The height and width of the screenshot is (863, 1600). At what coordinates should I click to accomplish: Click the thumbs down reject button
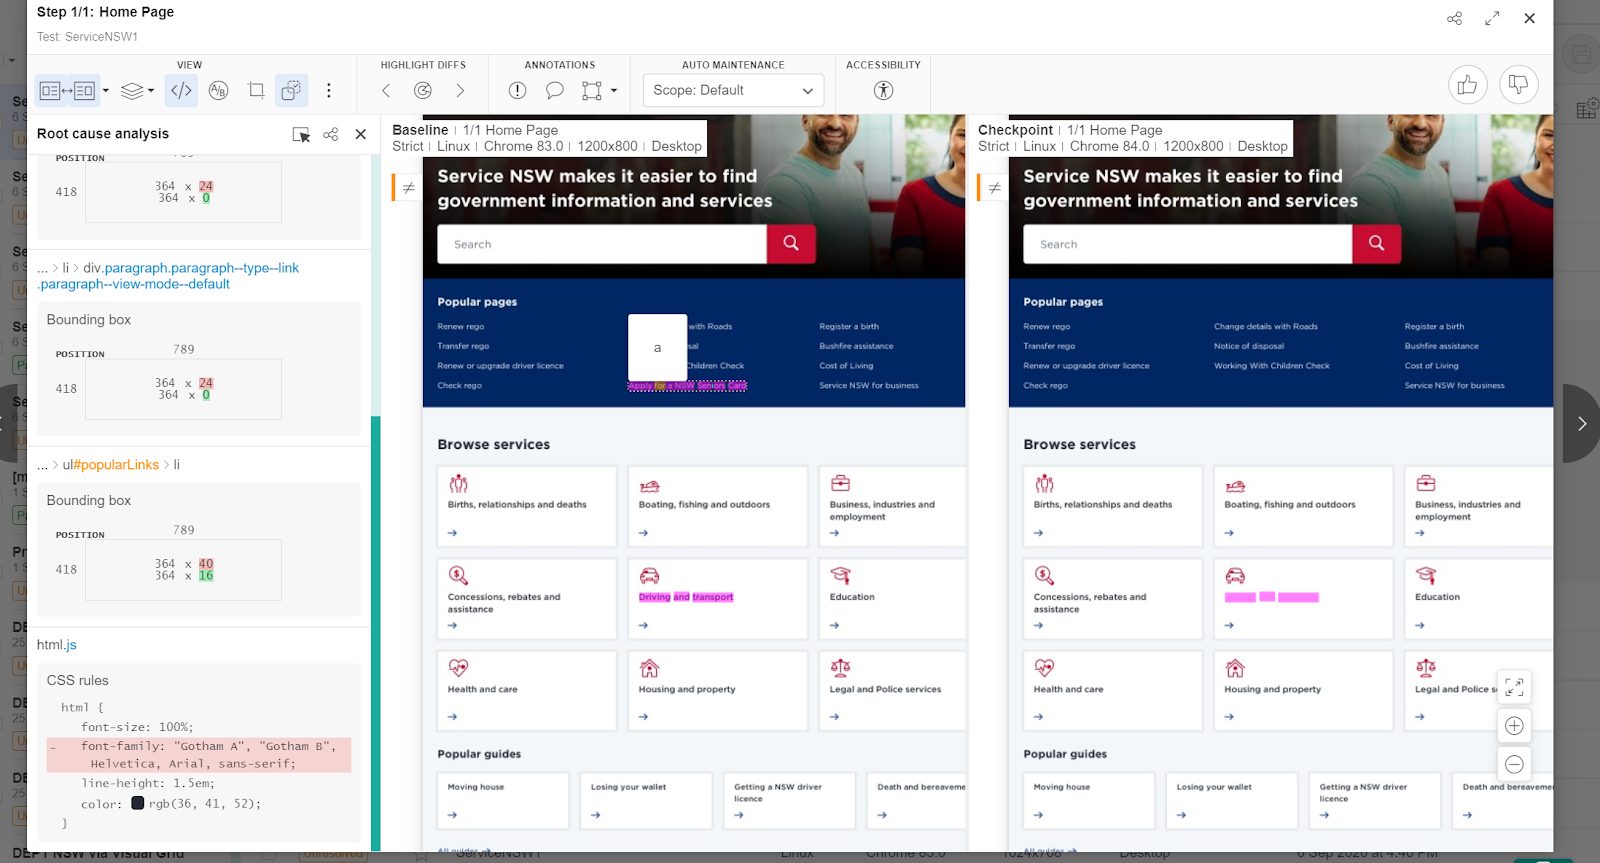click(1518, 85)
